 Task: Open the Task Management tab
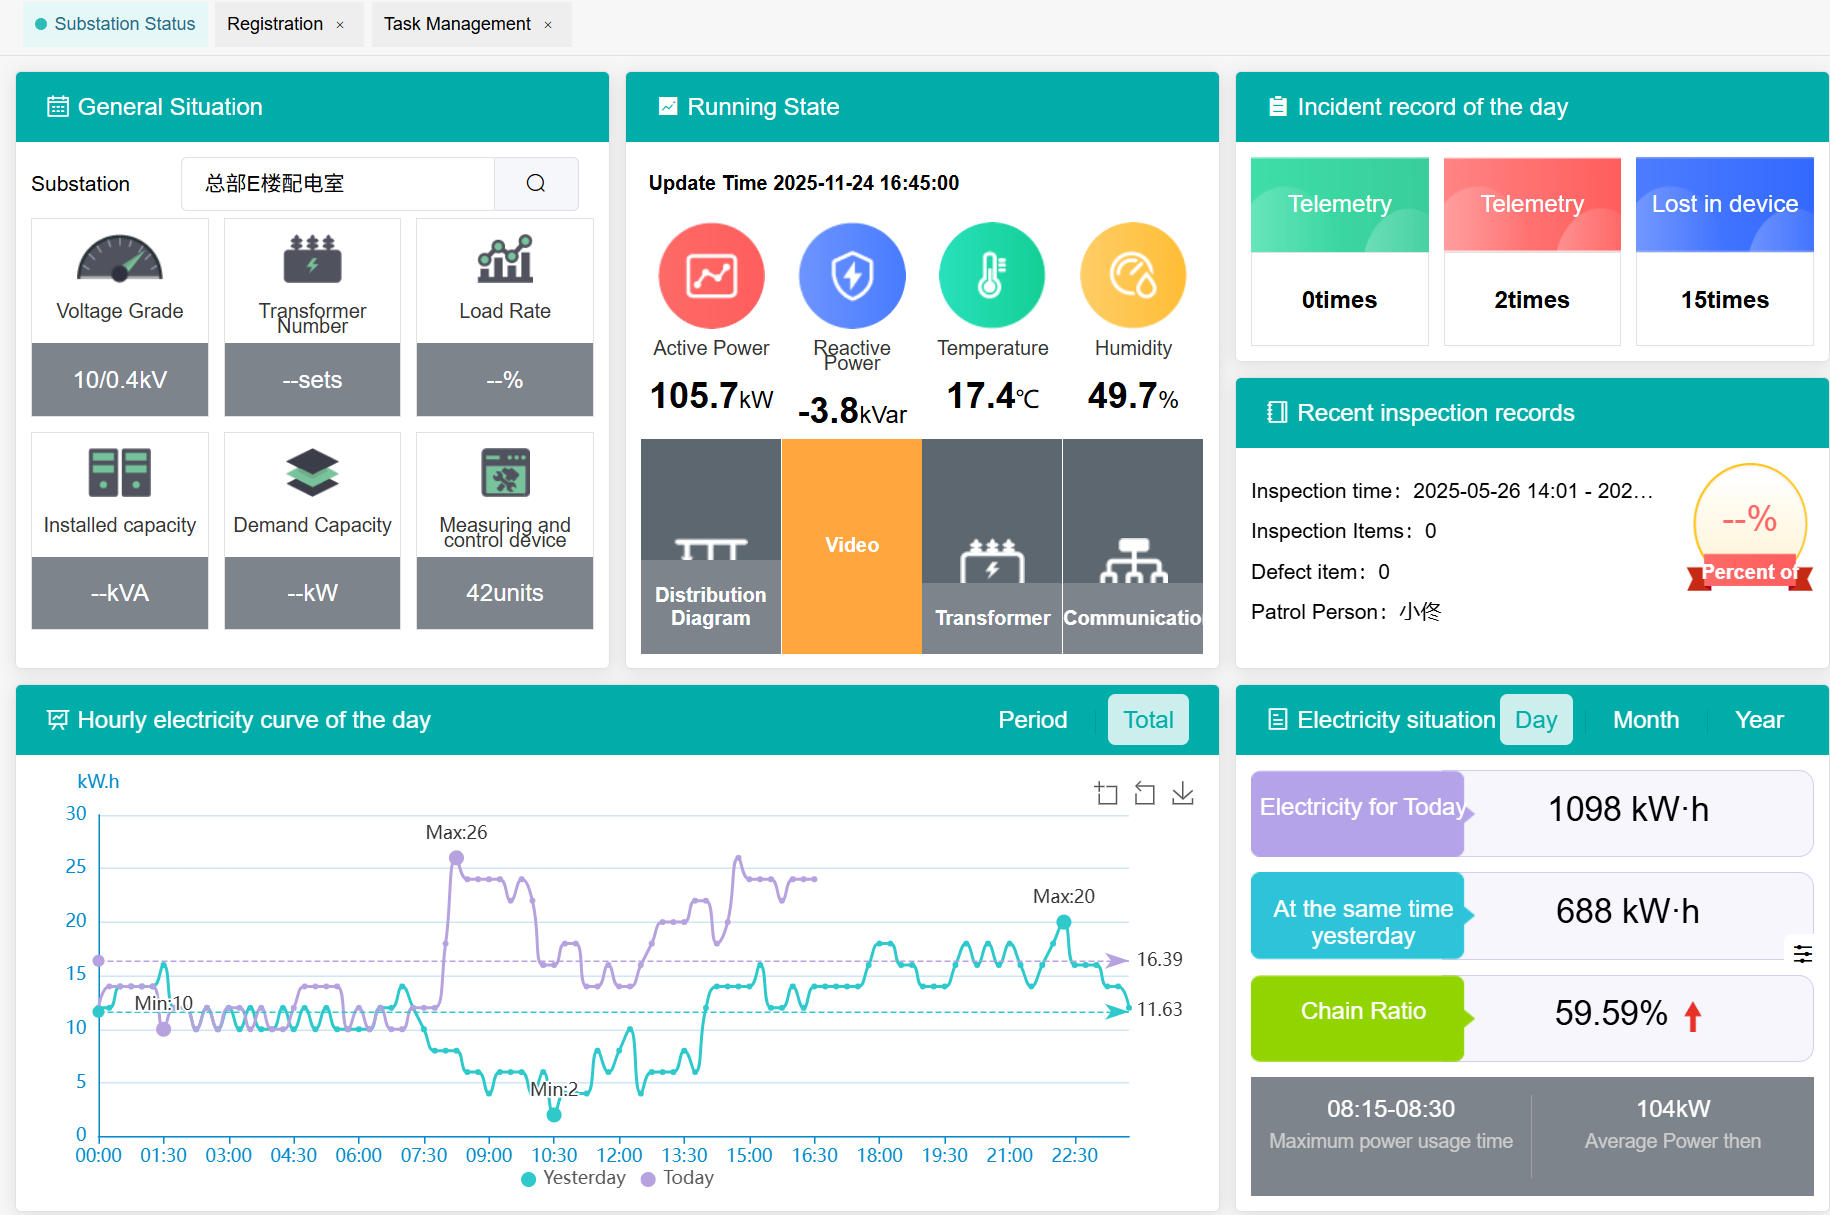(x=457, y=24)
